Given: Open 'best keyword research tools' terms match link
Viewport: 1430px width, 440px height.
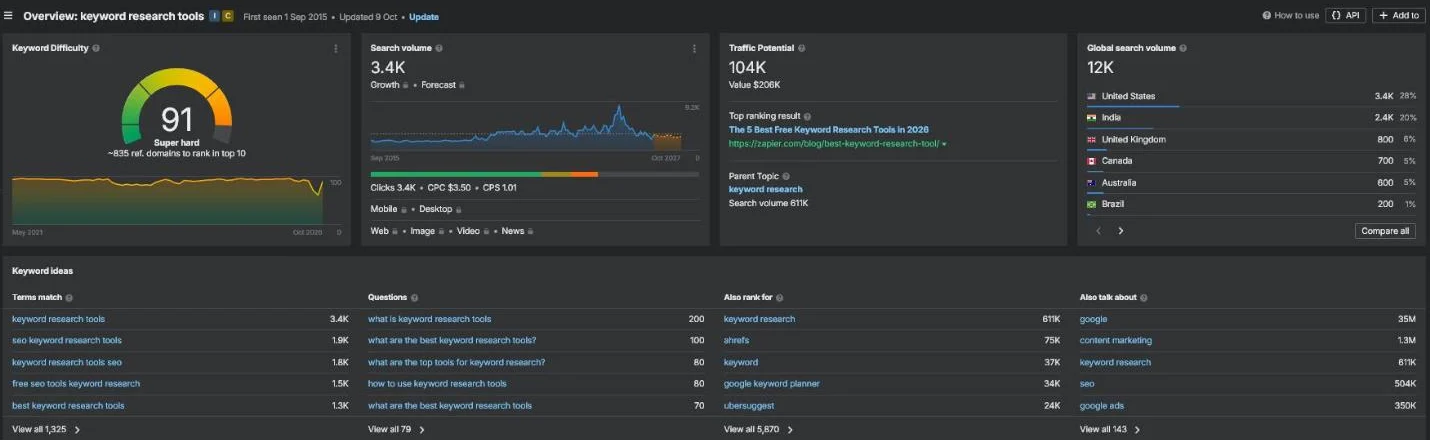Looking at the screenshot, I should pos(68,406).
